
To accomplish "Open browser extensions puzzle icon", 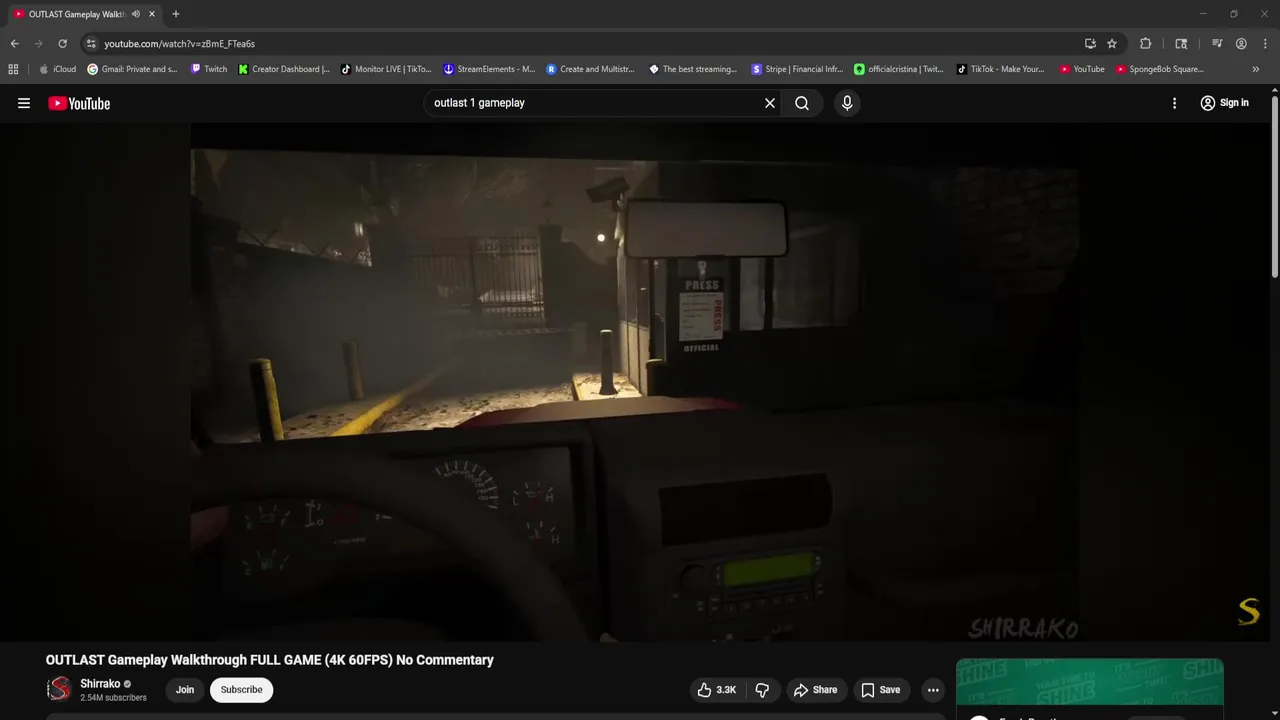I will point(1145,44).
